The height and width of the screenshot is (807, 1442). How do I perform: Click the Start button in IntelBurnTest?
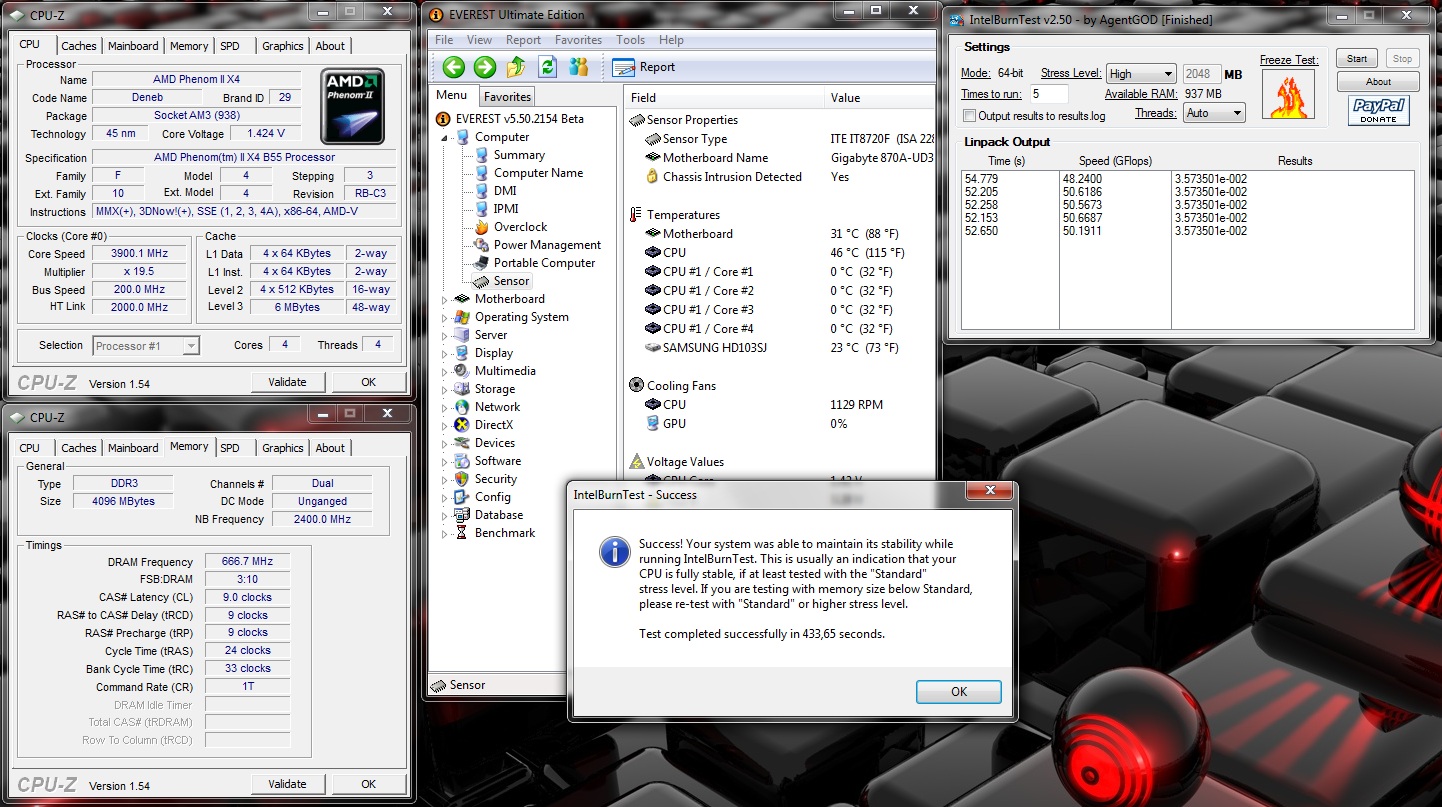1357,59
